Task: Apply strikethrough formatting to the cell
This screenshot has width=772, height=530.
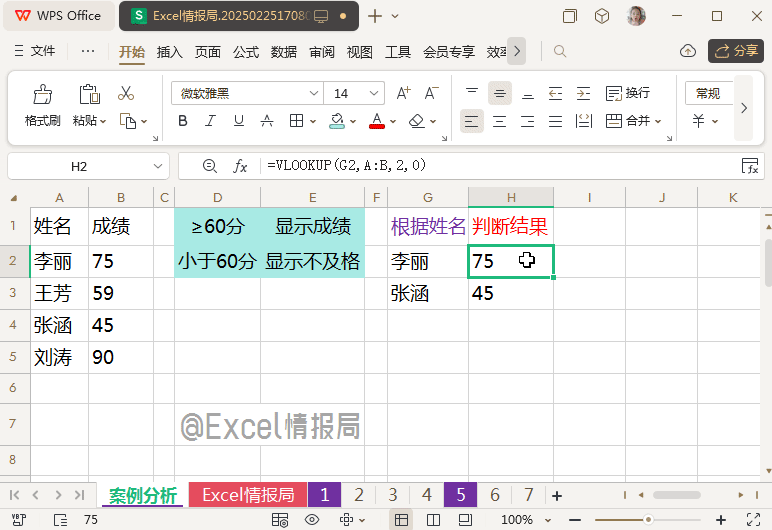Action: [267, 121]
